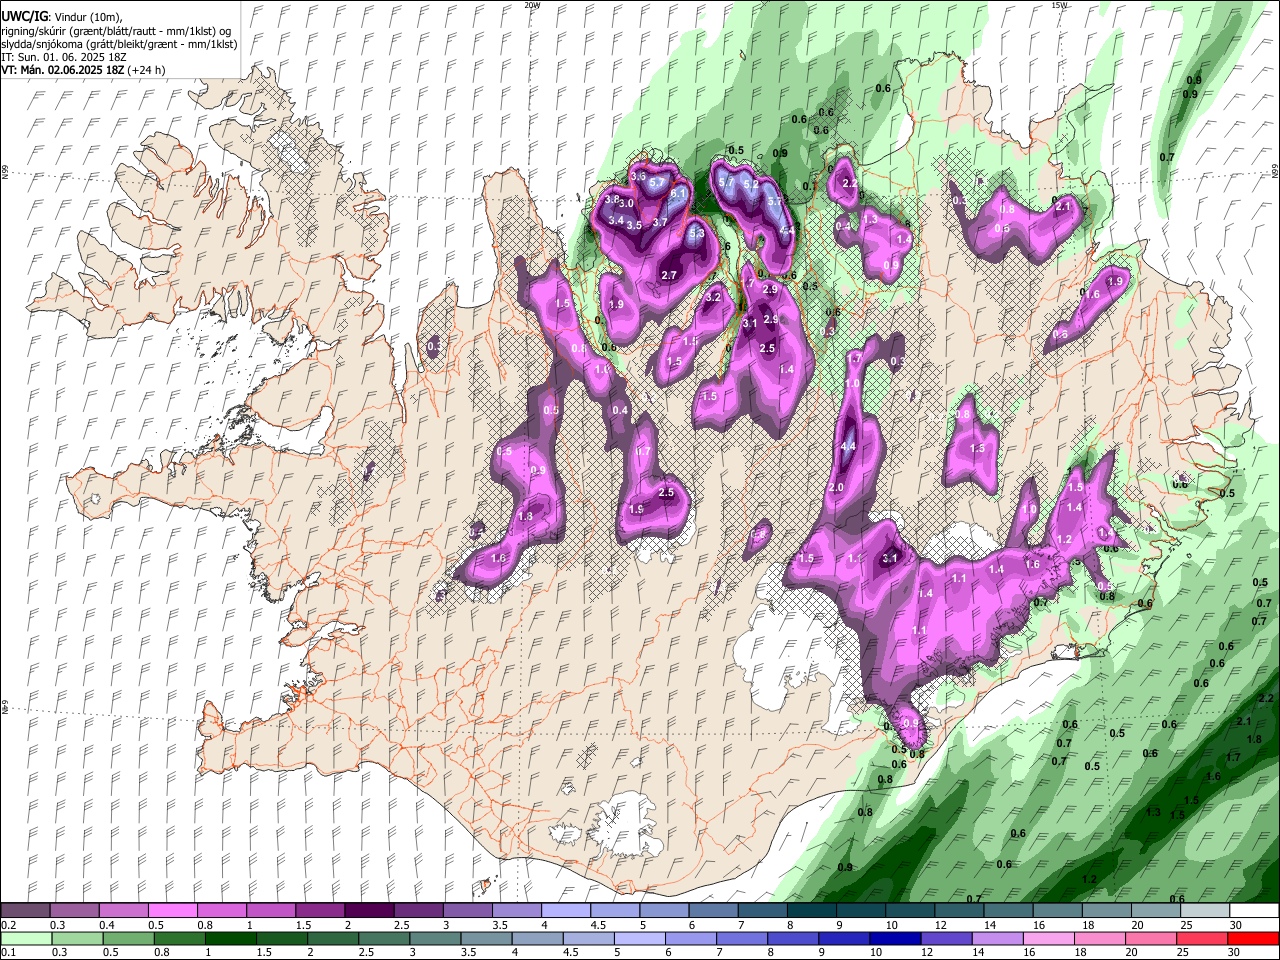Image resolution: width=1280 pixels, height=960 pixels.
Task: Click the '15W' longitude label at top
Action: pyautogui.click(x=1059, y=5)
